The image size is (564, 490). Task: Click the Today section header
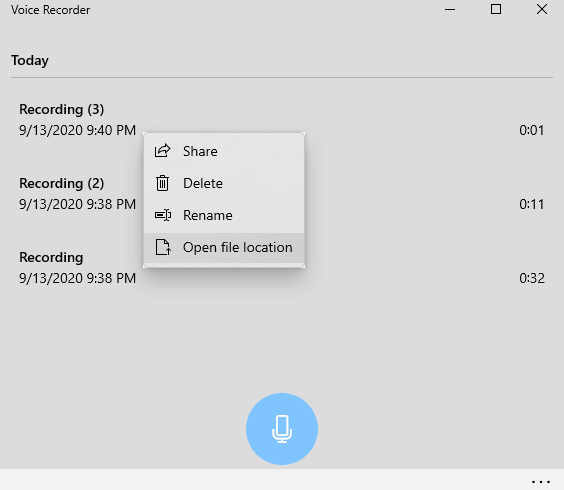[x=30, y=60]
